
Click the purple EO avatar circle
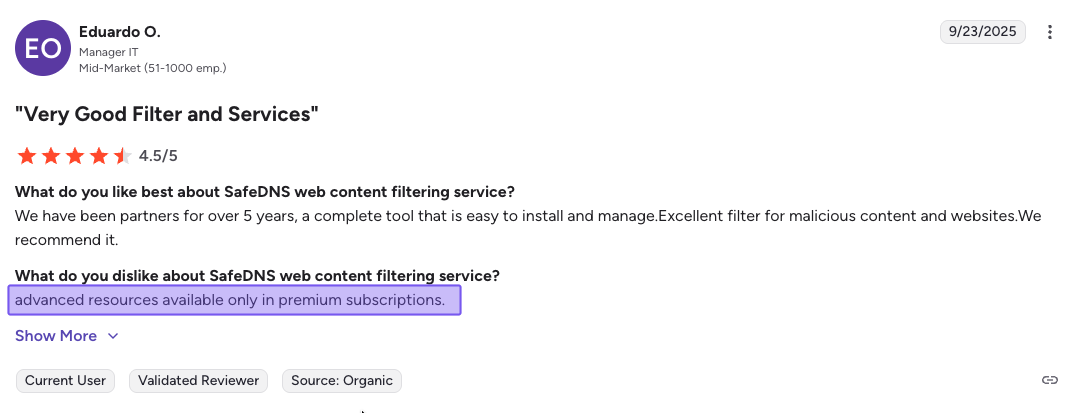[x=43, y=48]
